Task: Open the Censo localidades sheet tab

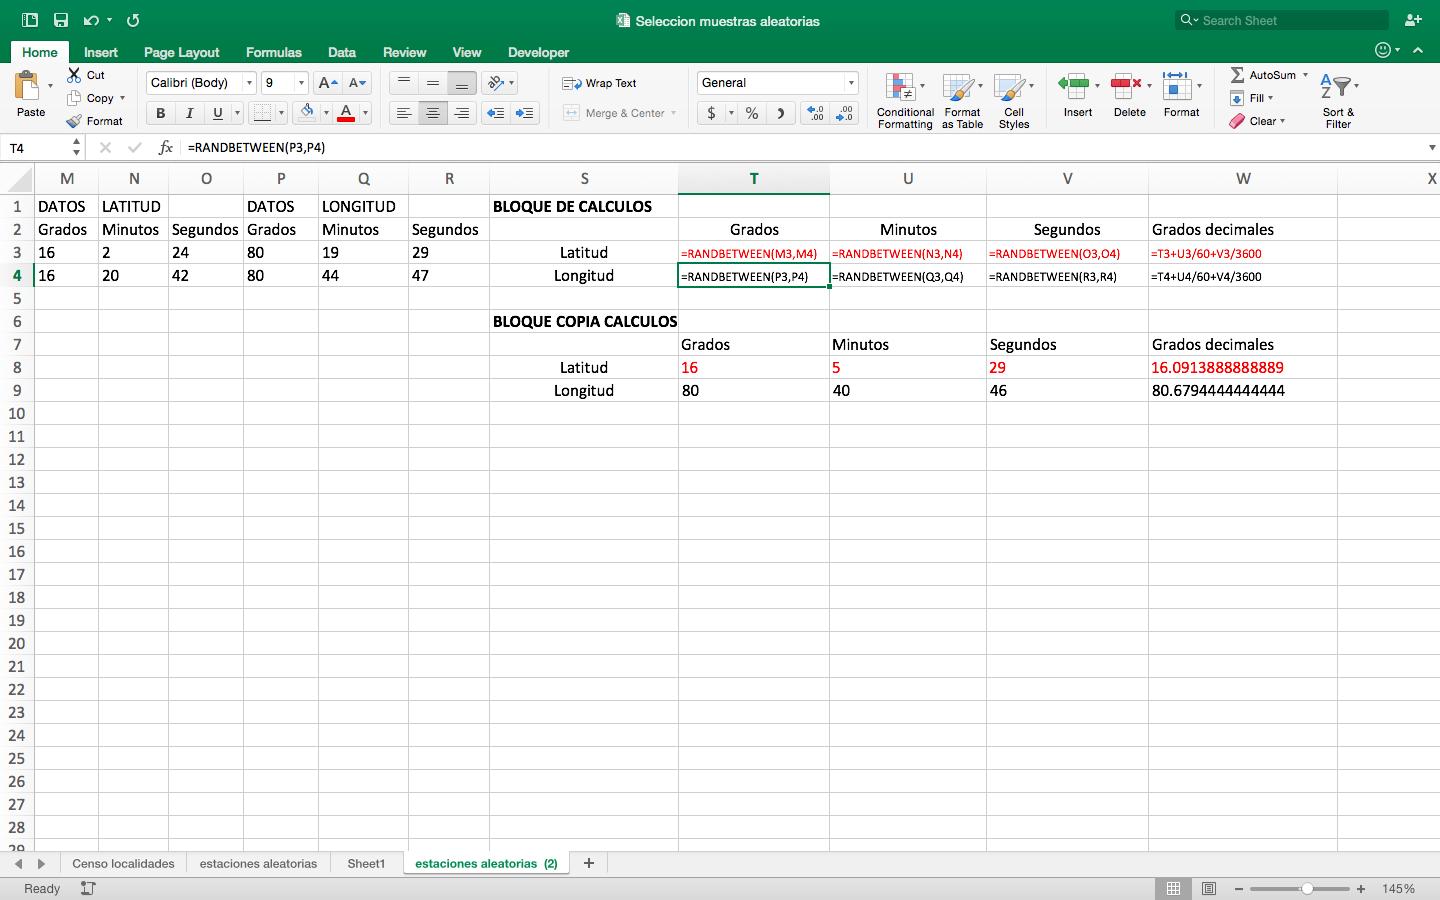Action: pos(123,863)
